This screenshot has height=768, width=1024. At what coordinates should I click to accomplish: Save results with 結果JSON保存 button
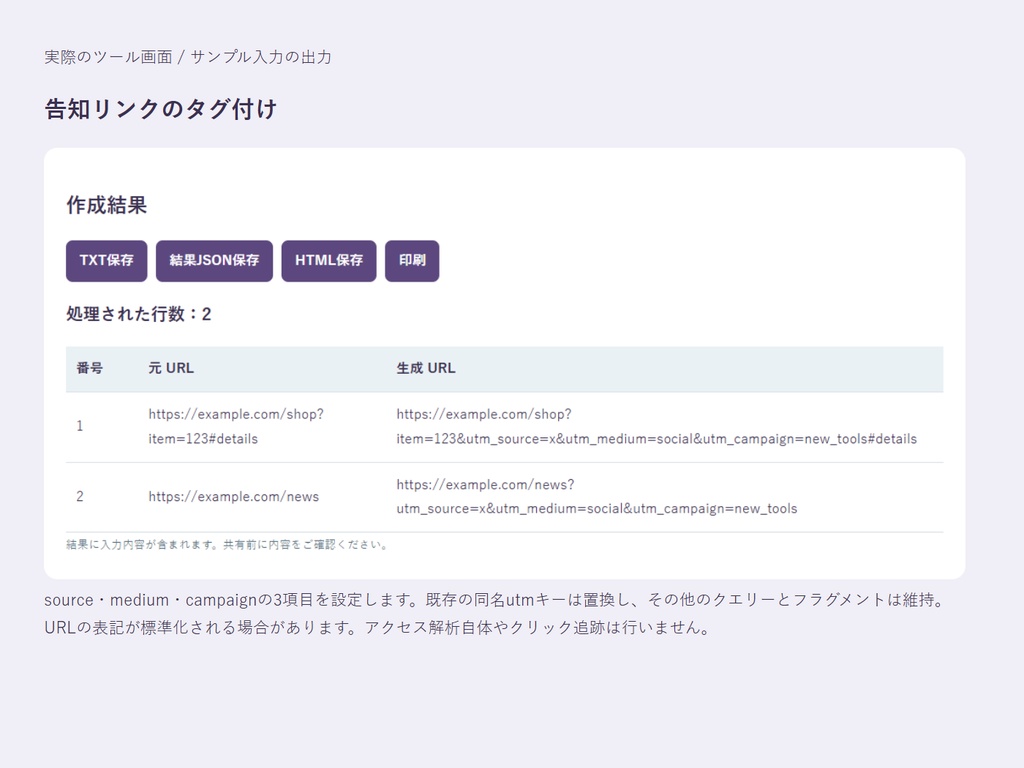[214, 261]
